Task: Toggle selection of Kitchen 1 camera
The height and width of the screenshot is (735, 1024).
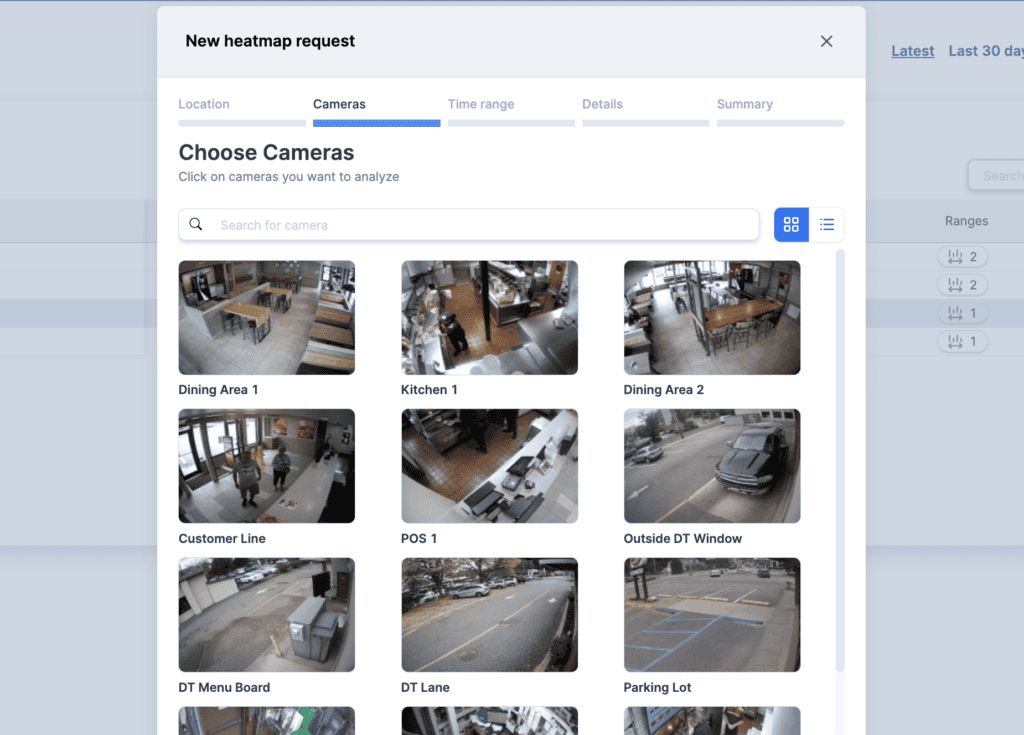Action: pos(489,317)
